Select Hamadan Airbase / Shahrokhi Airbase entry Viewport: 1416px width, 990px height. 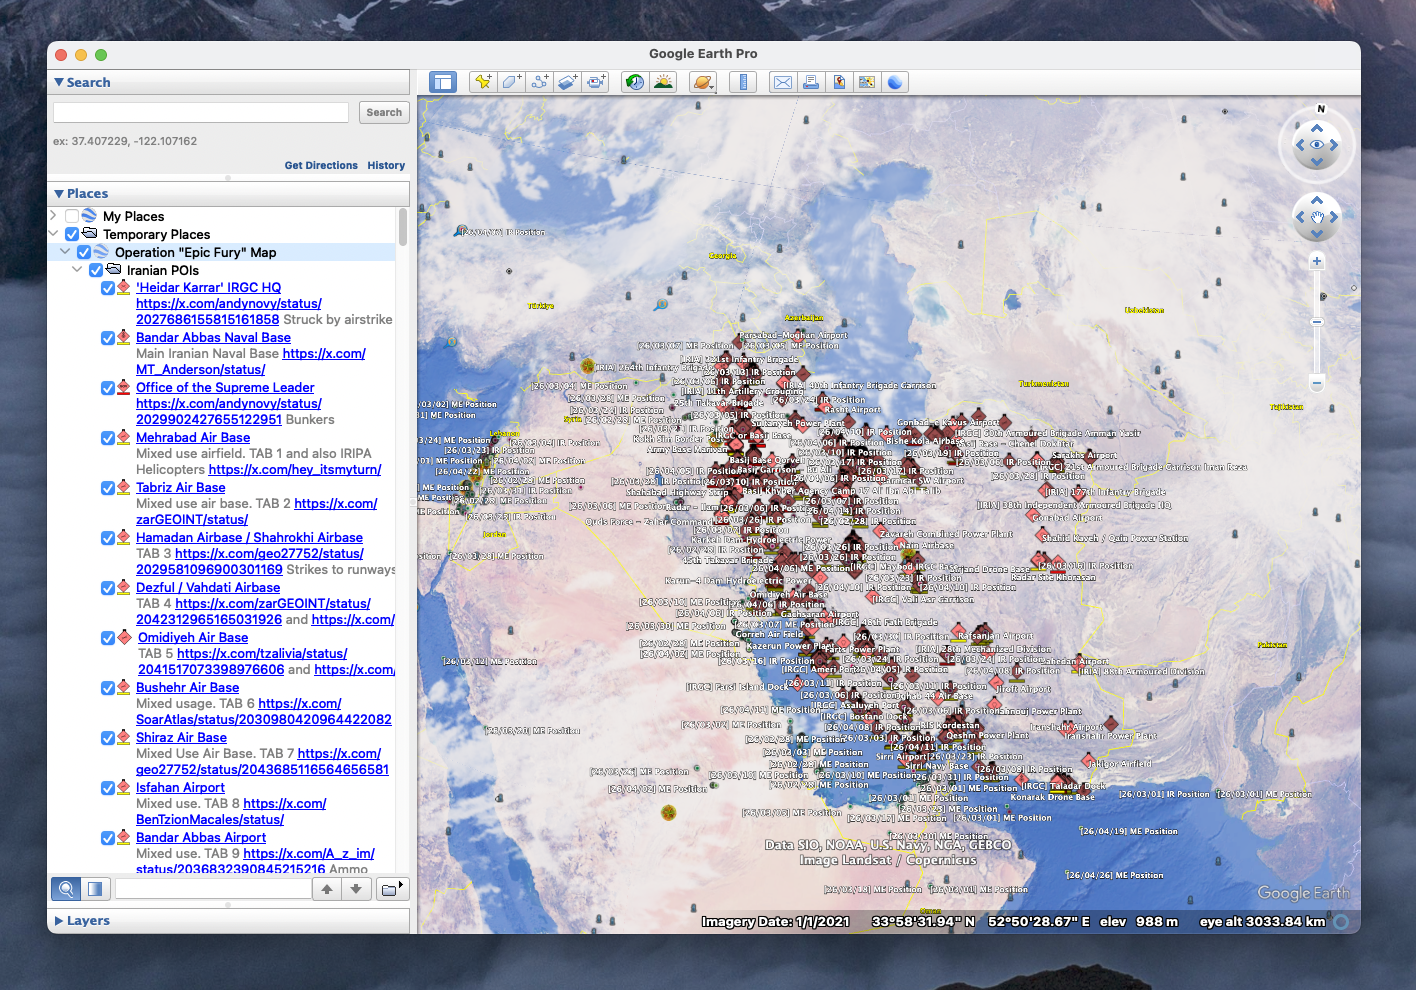pos(249,538)
